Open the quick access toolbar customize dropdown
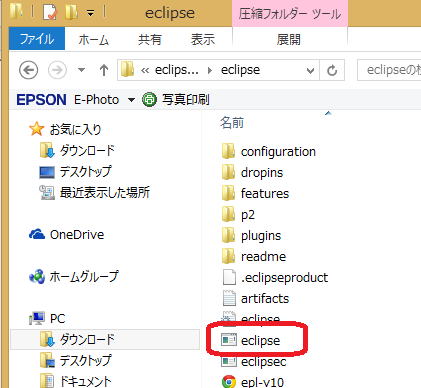 tap(90, 13)
